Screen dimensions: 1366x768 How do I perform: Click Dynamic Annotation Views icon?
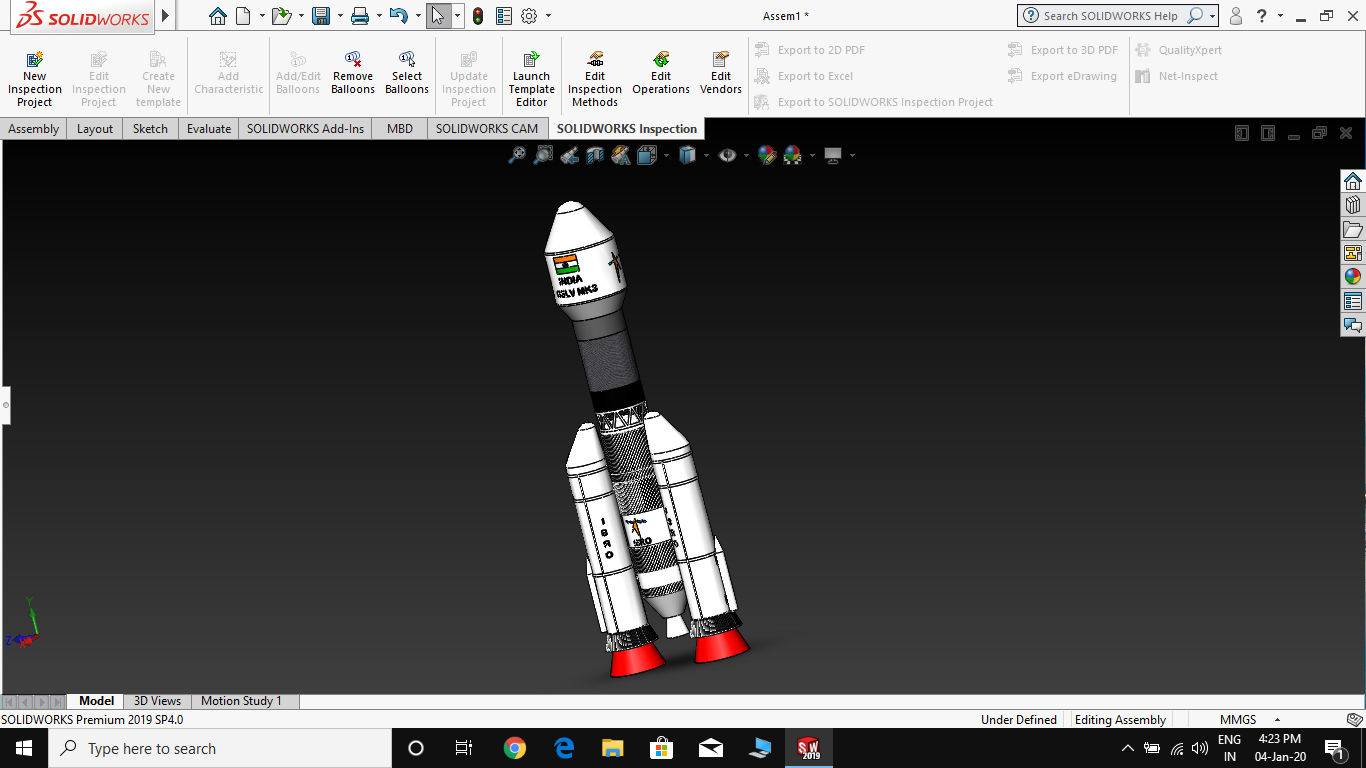621,155
